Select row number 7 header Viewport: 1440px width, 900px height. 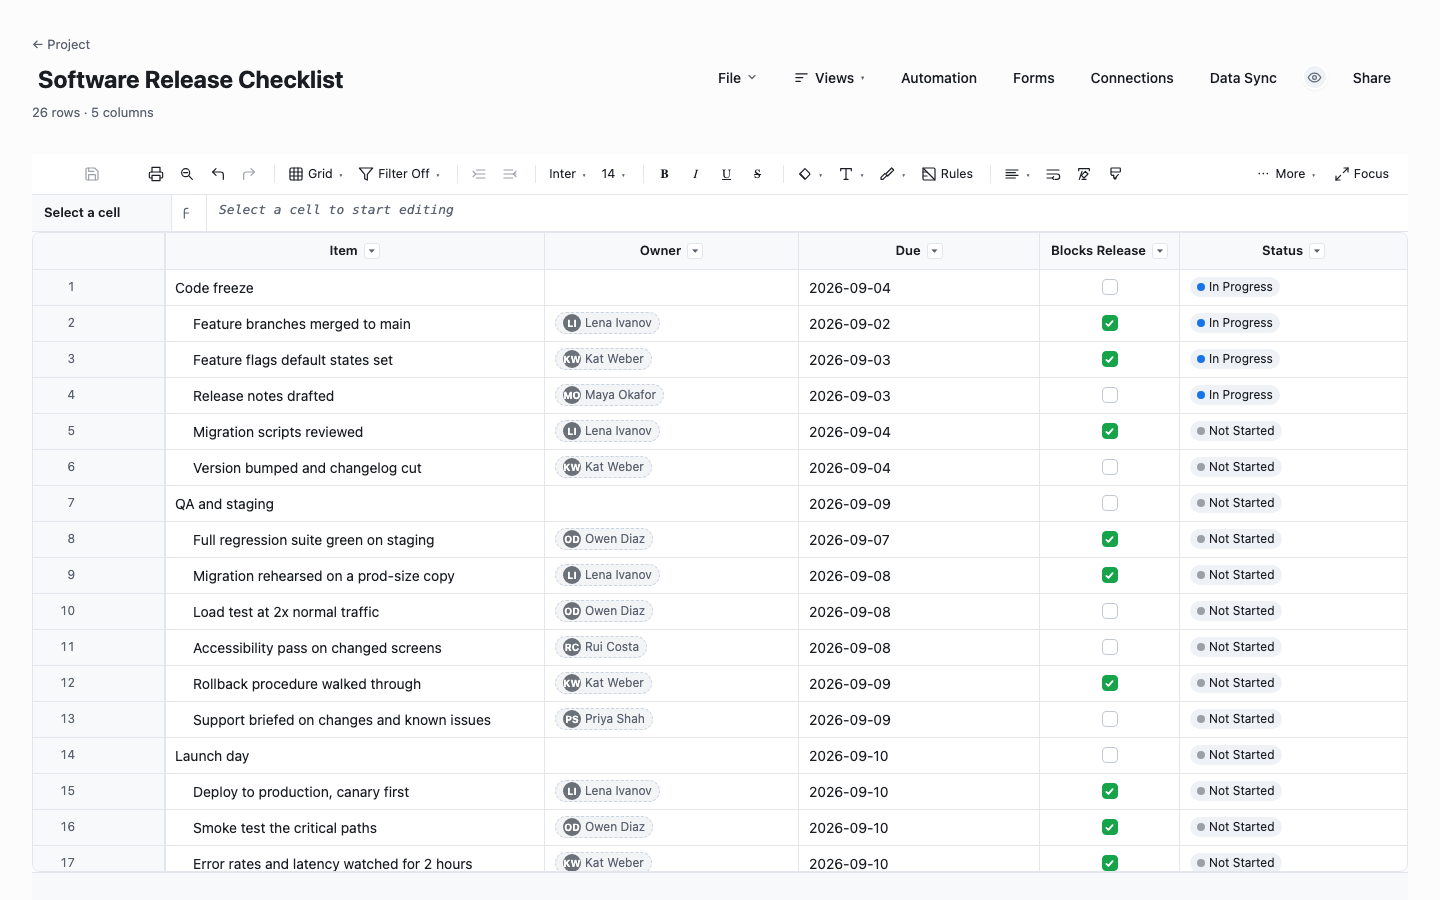tap(98, 503)
